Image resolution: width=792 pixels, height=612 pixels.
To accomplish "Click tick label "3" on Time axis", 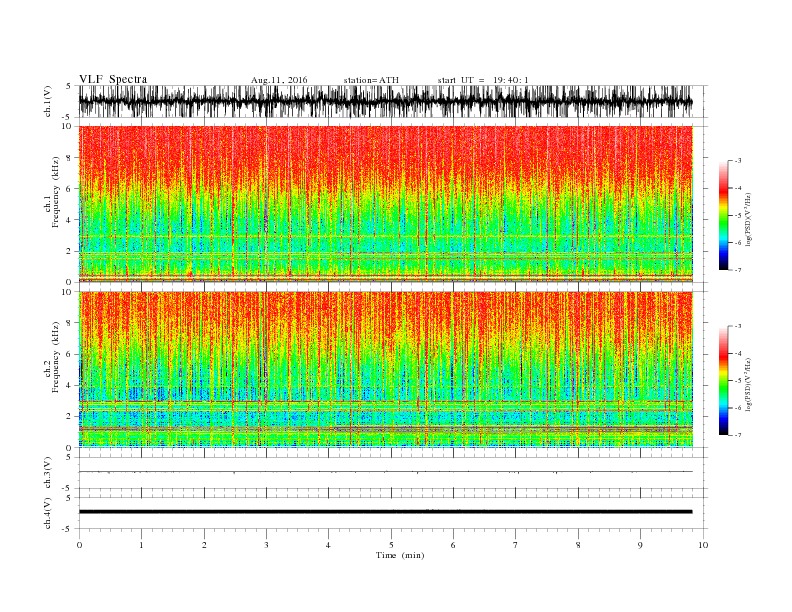I will (266, 545).
